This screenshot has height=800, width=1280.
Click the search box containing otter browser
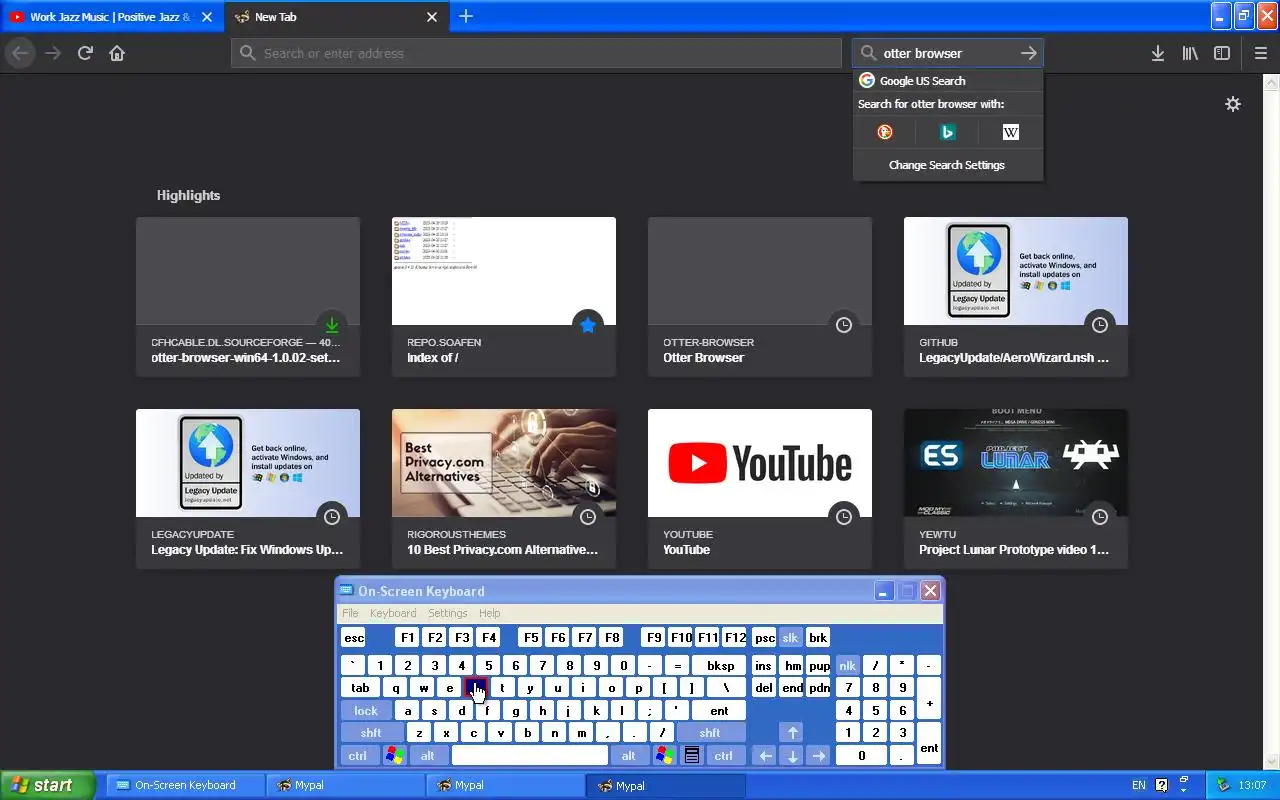947,53
